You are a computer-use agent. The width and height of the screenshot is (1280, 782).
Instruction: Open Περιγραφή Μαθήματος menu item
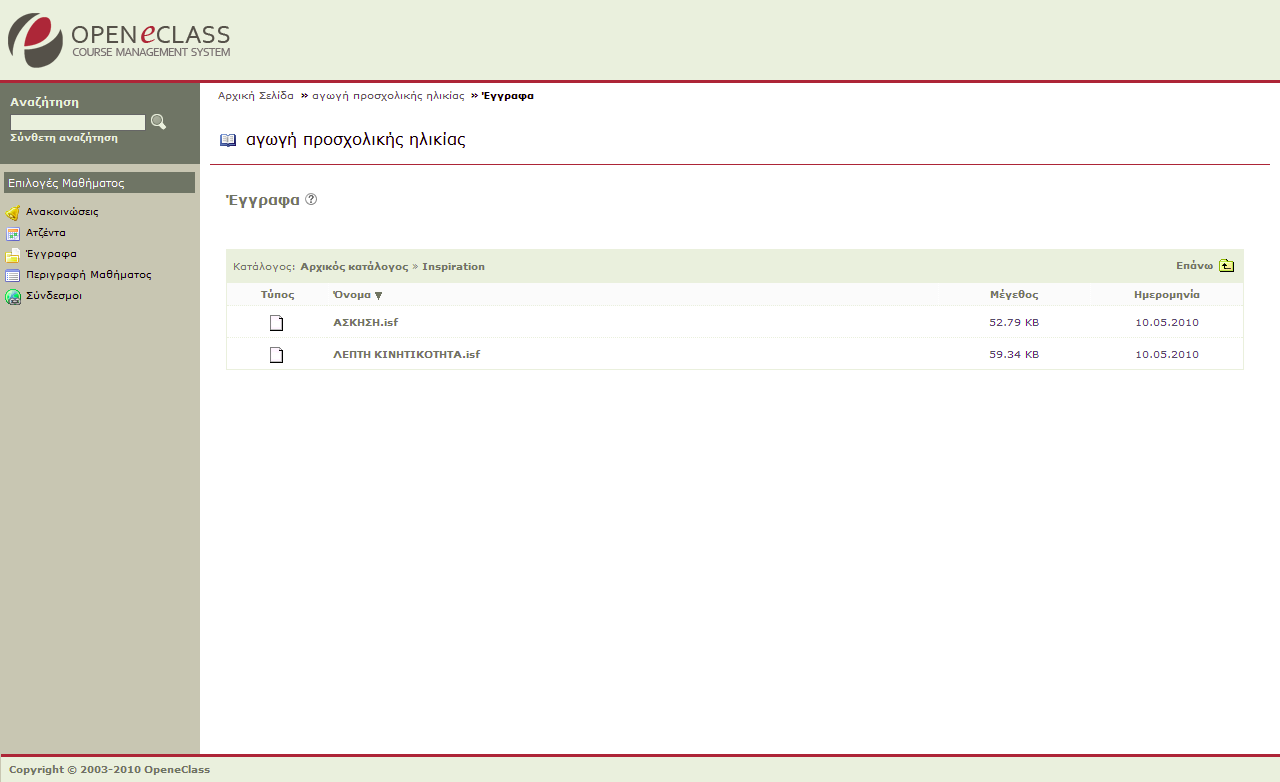pyautogui.click(x=89, y=274)
